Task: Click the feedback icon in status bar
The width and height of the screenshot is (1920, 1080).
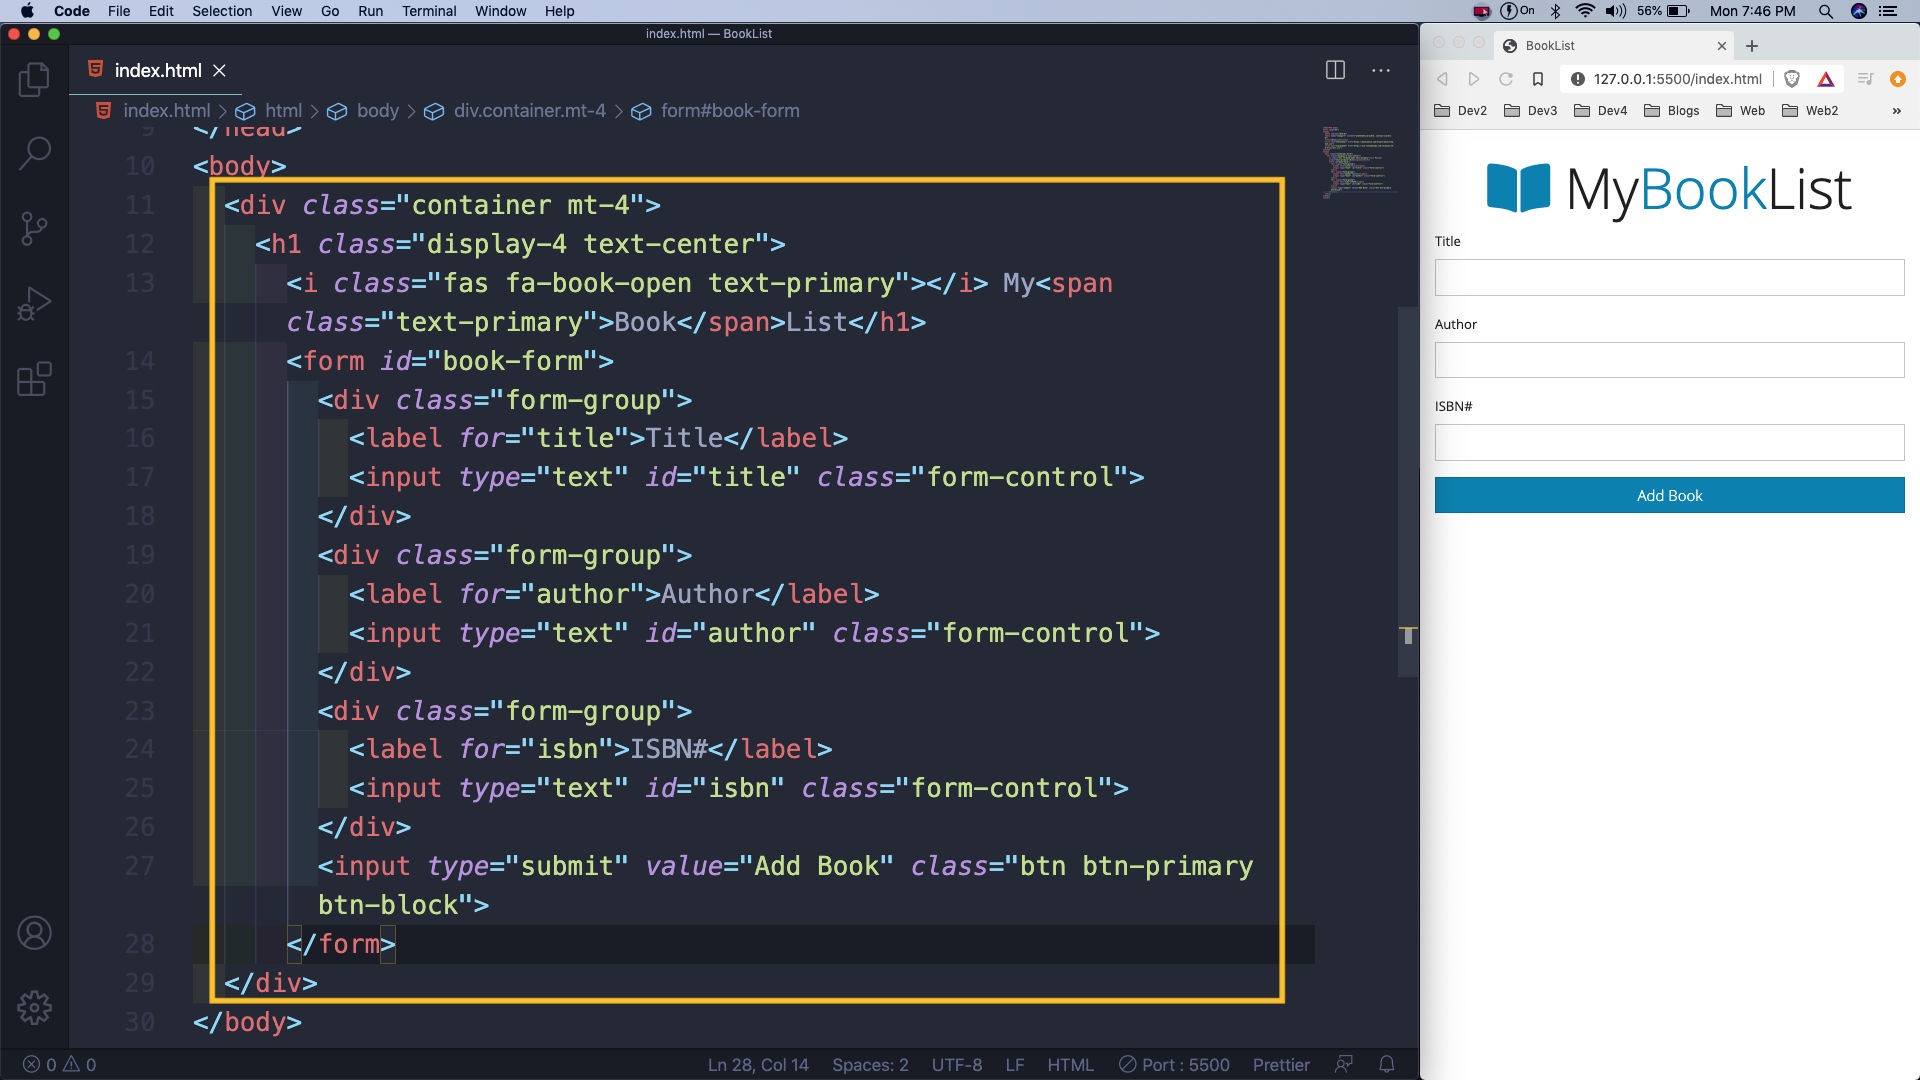Action: (1344, 1065)
